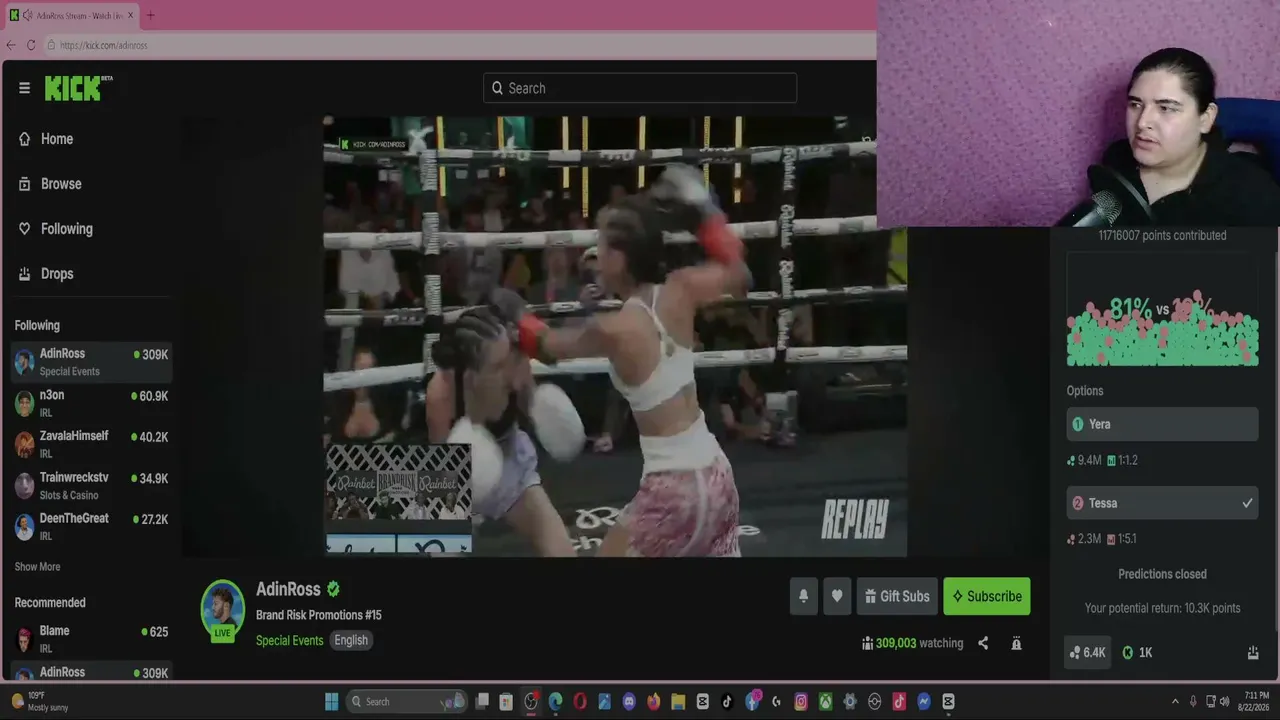Viewport: 1280px width, 720px height.
Task: Click the "Brand Risk Promotions #15" title
Action: pyautogui.click(x=318, y=615)
